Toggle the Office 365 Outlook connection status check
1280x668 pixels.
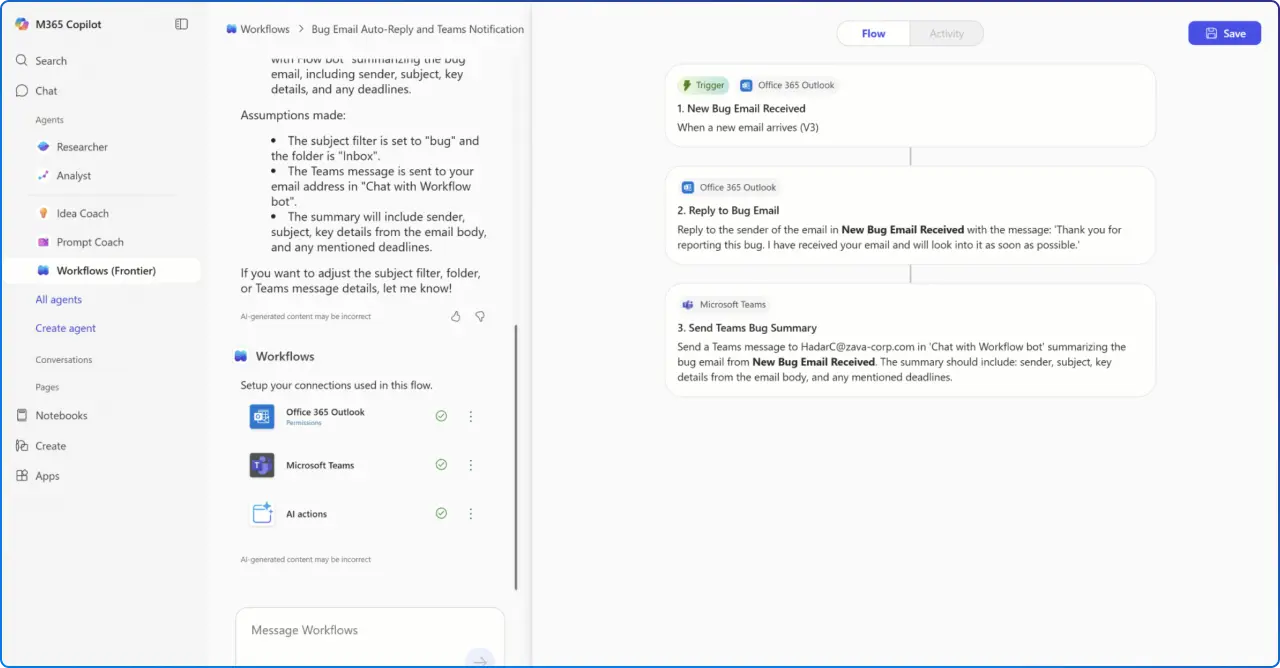(441, 415)
